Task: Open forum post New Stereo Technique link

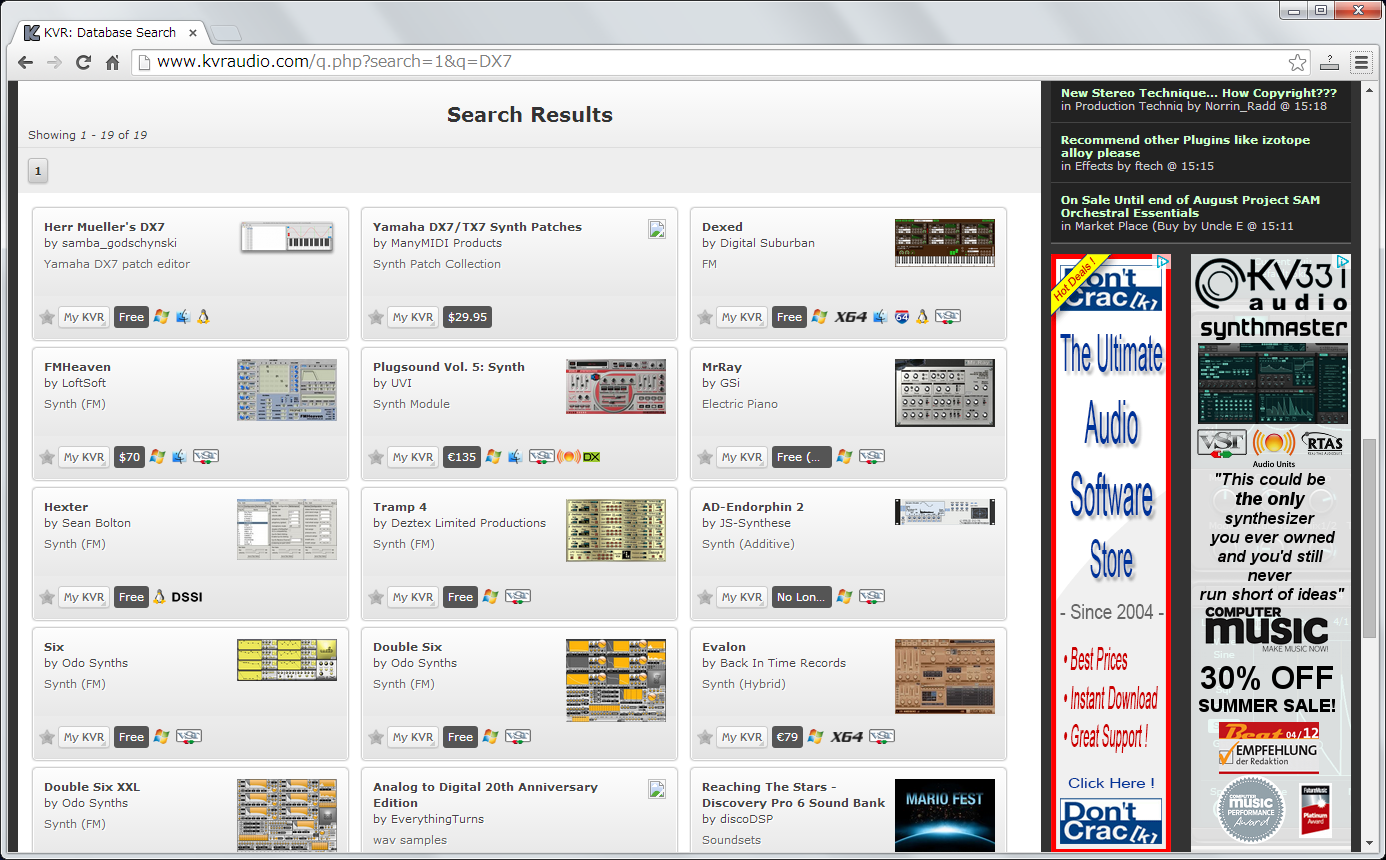Action: pyautogui.click(x=1199, y=93)
